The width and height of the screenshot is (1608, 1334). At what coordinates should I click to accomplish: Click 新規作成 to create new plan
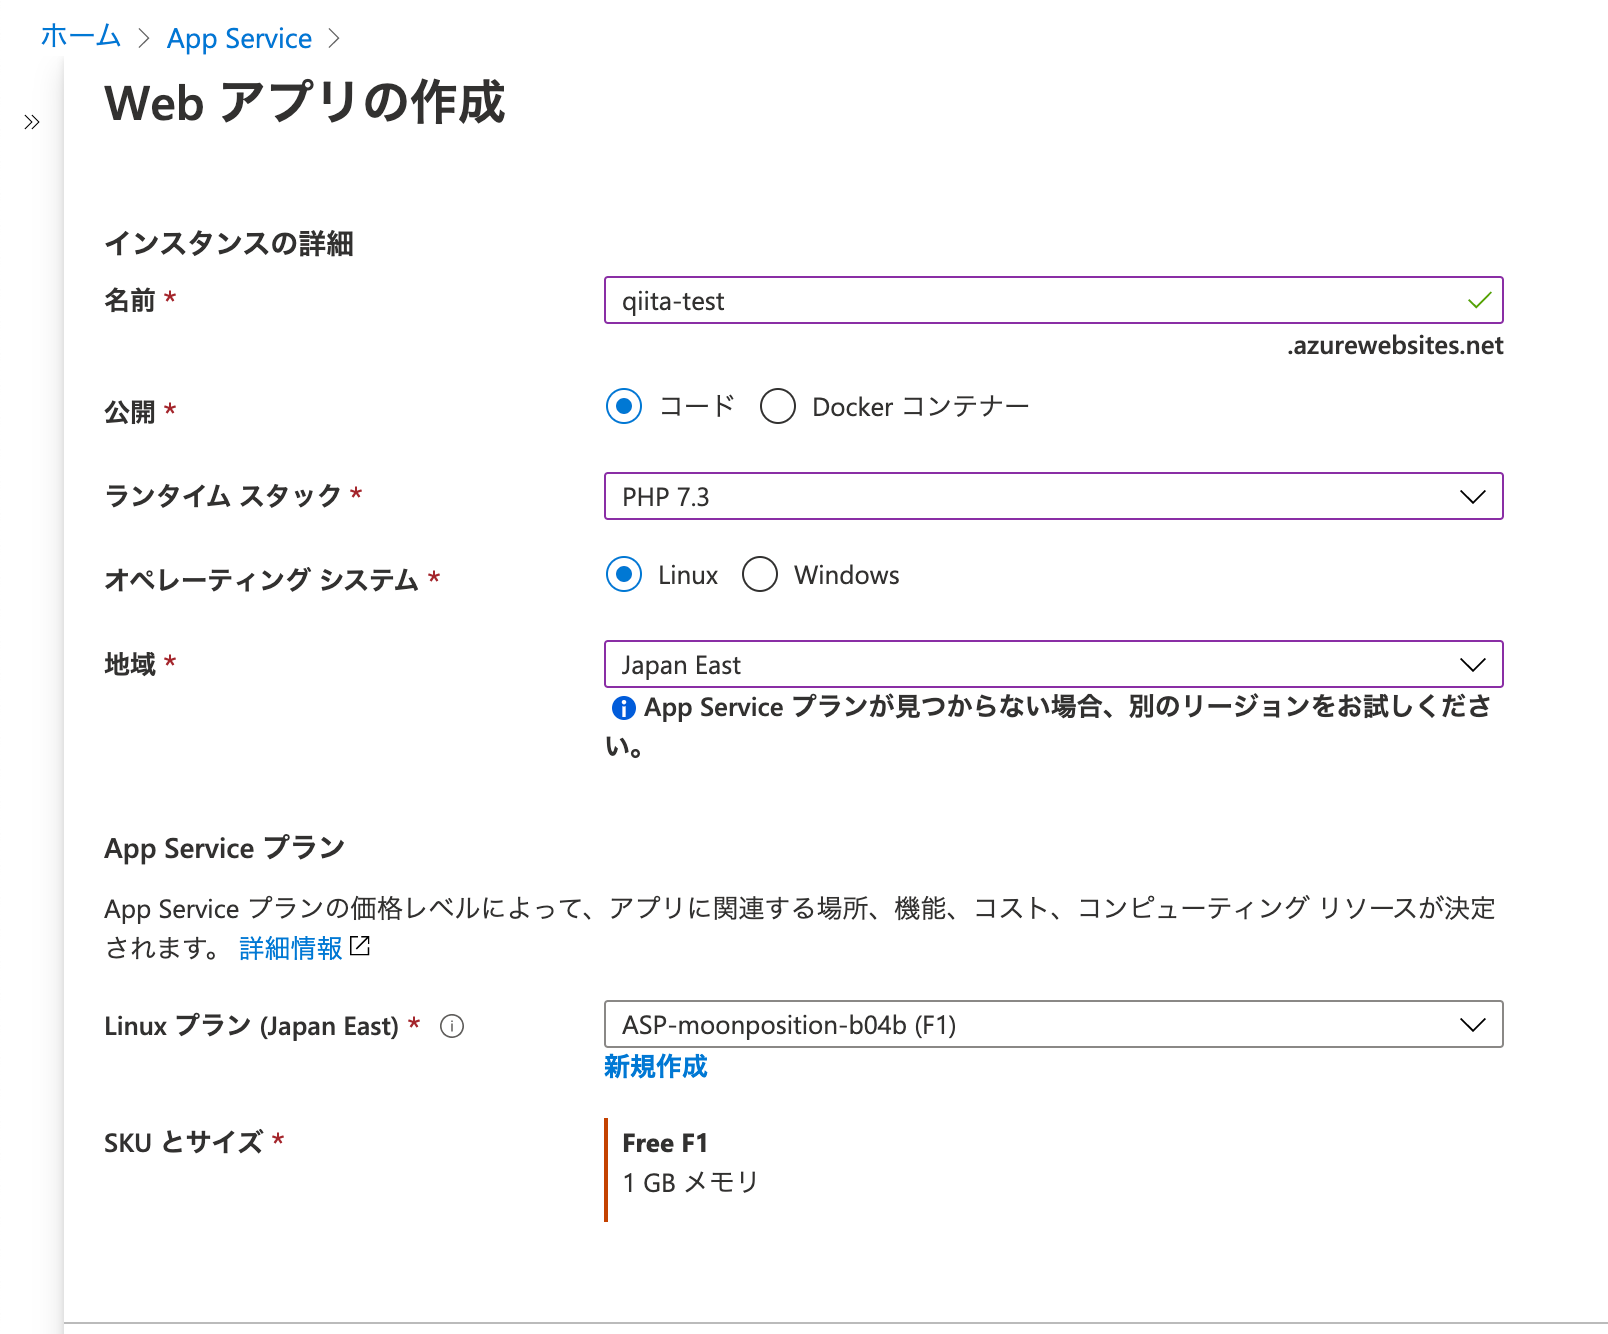[655, 1066]
